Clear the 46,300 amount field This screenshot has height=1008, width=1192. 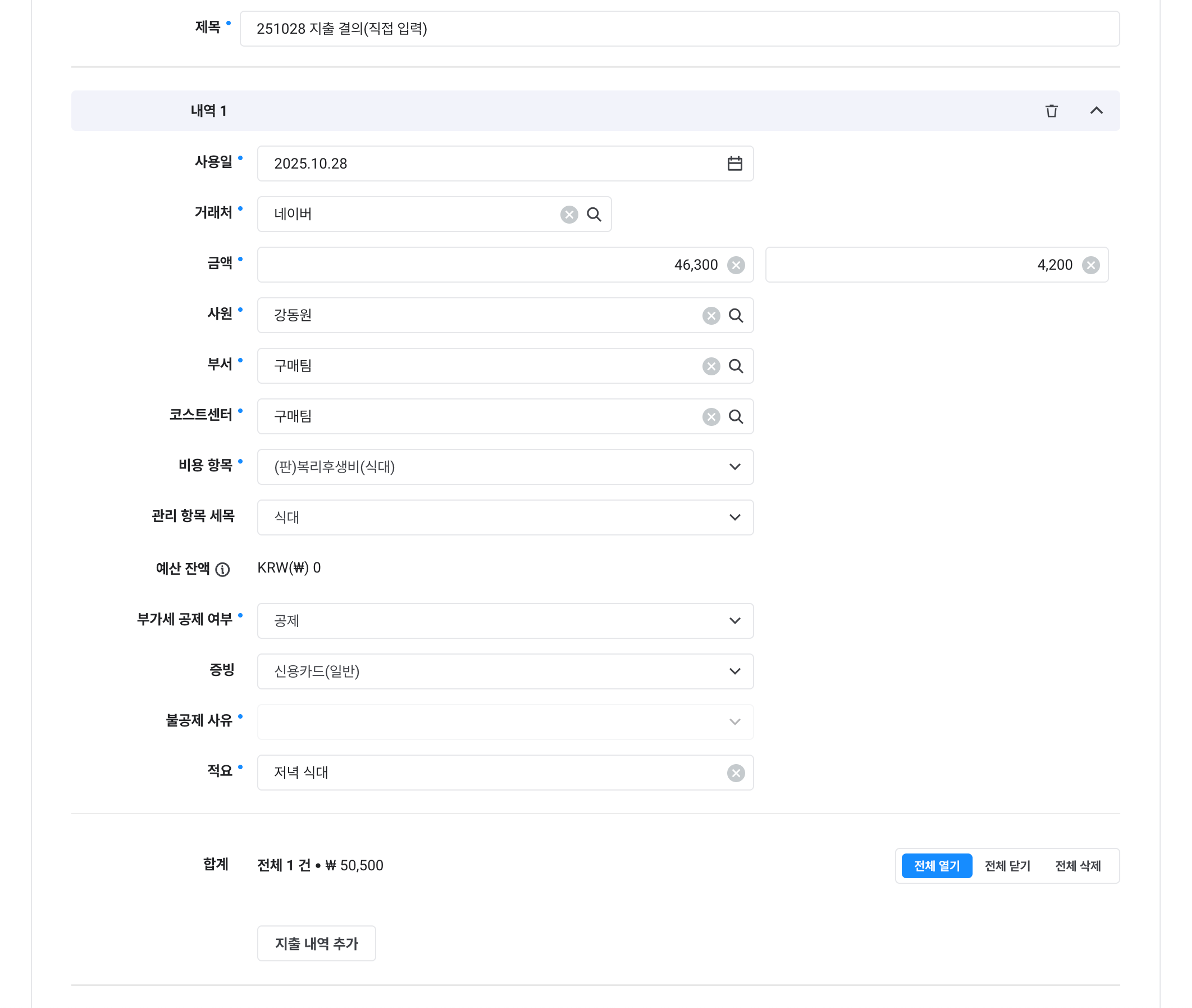736,265
